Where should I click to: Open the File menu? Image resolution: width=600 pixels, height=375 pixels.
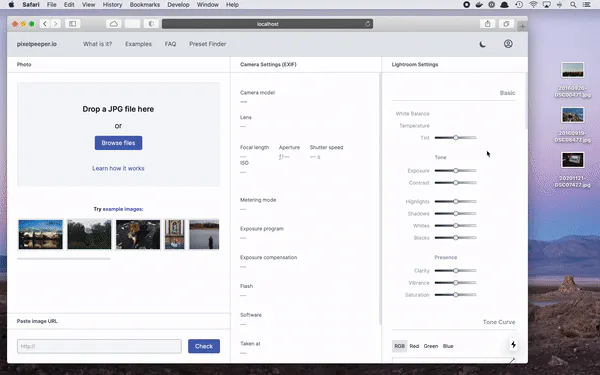52,5
